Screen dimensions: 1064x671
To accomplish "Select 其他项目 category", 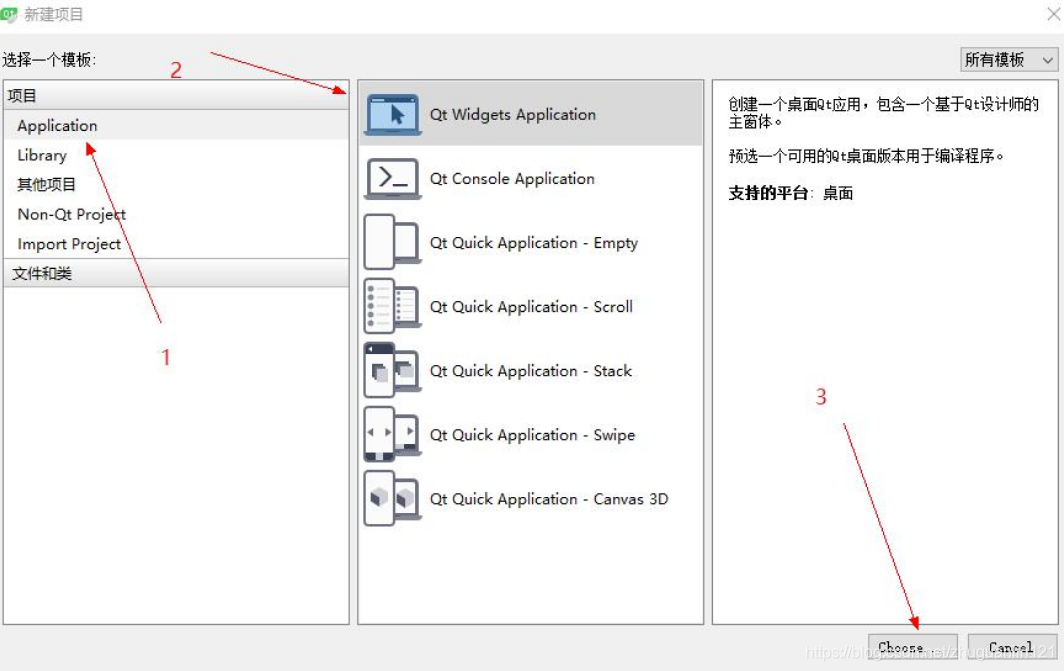I will click(176, 185).
